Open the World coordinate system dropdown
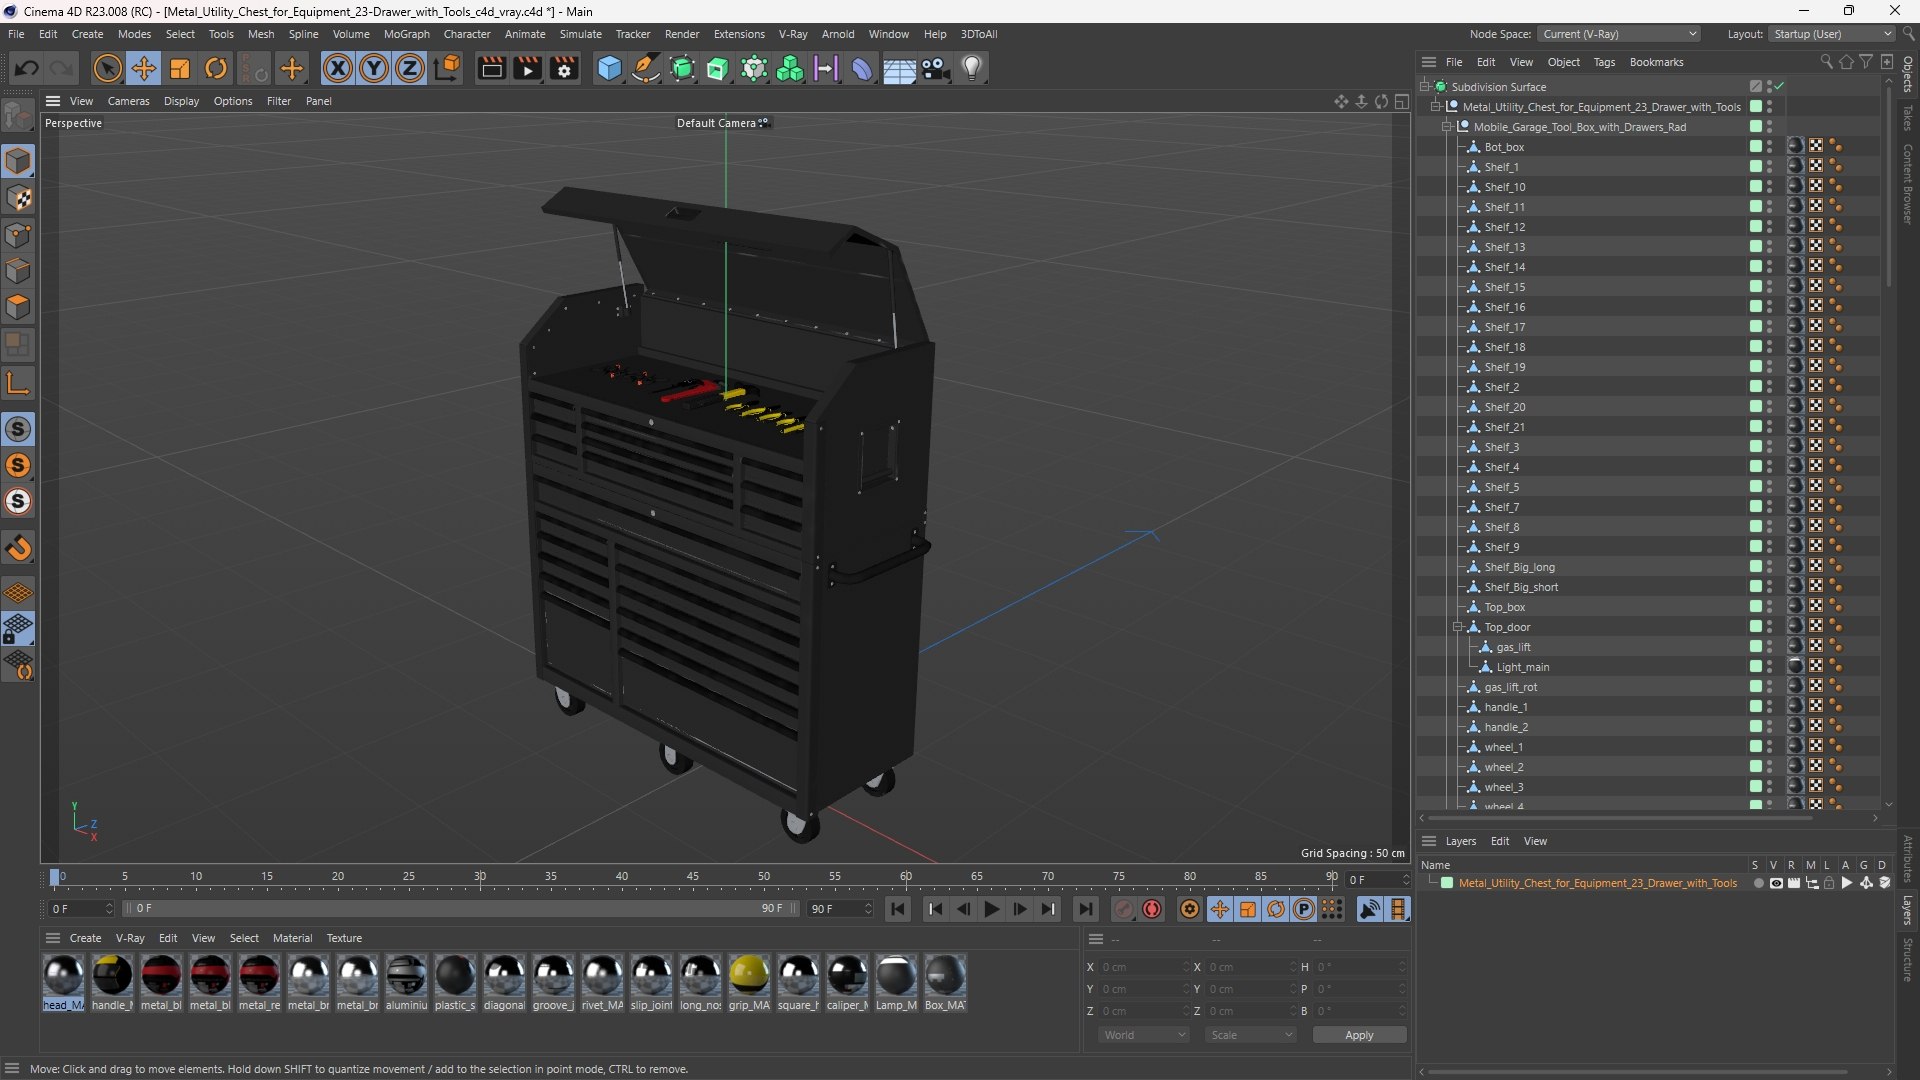This screenshot has height=1080, width=1920. [1143, 1035]
